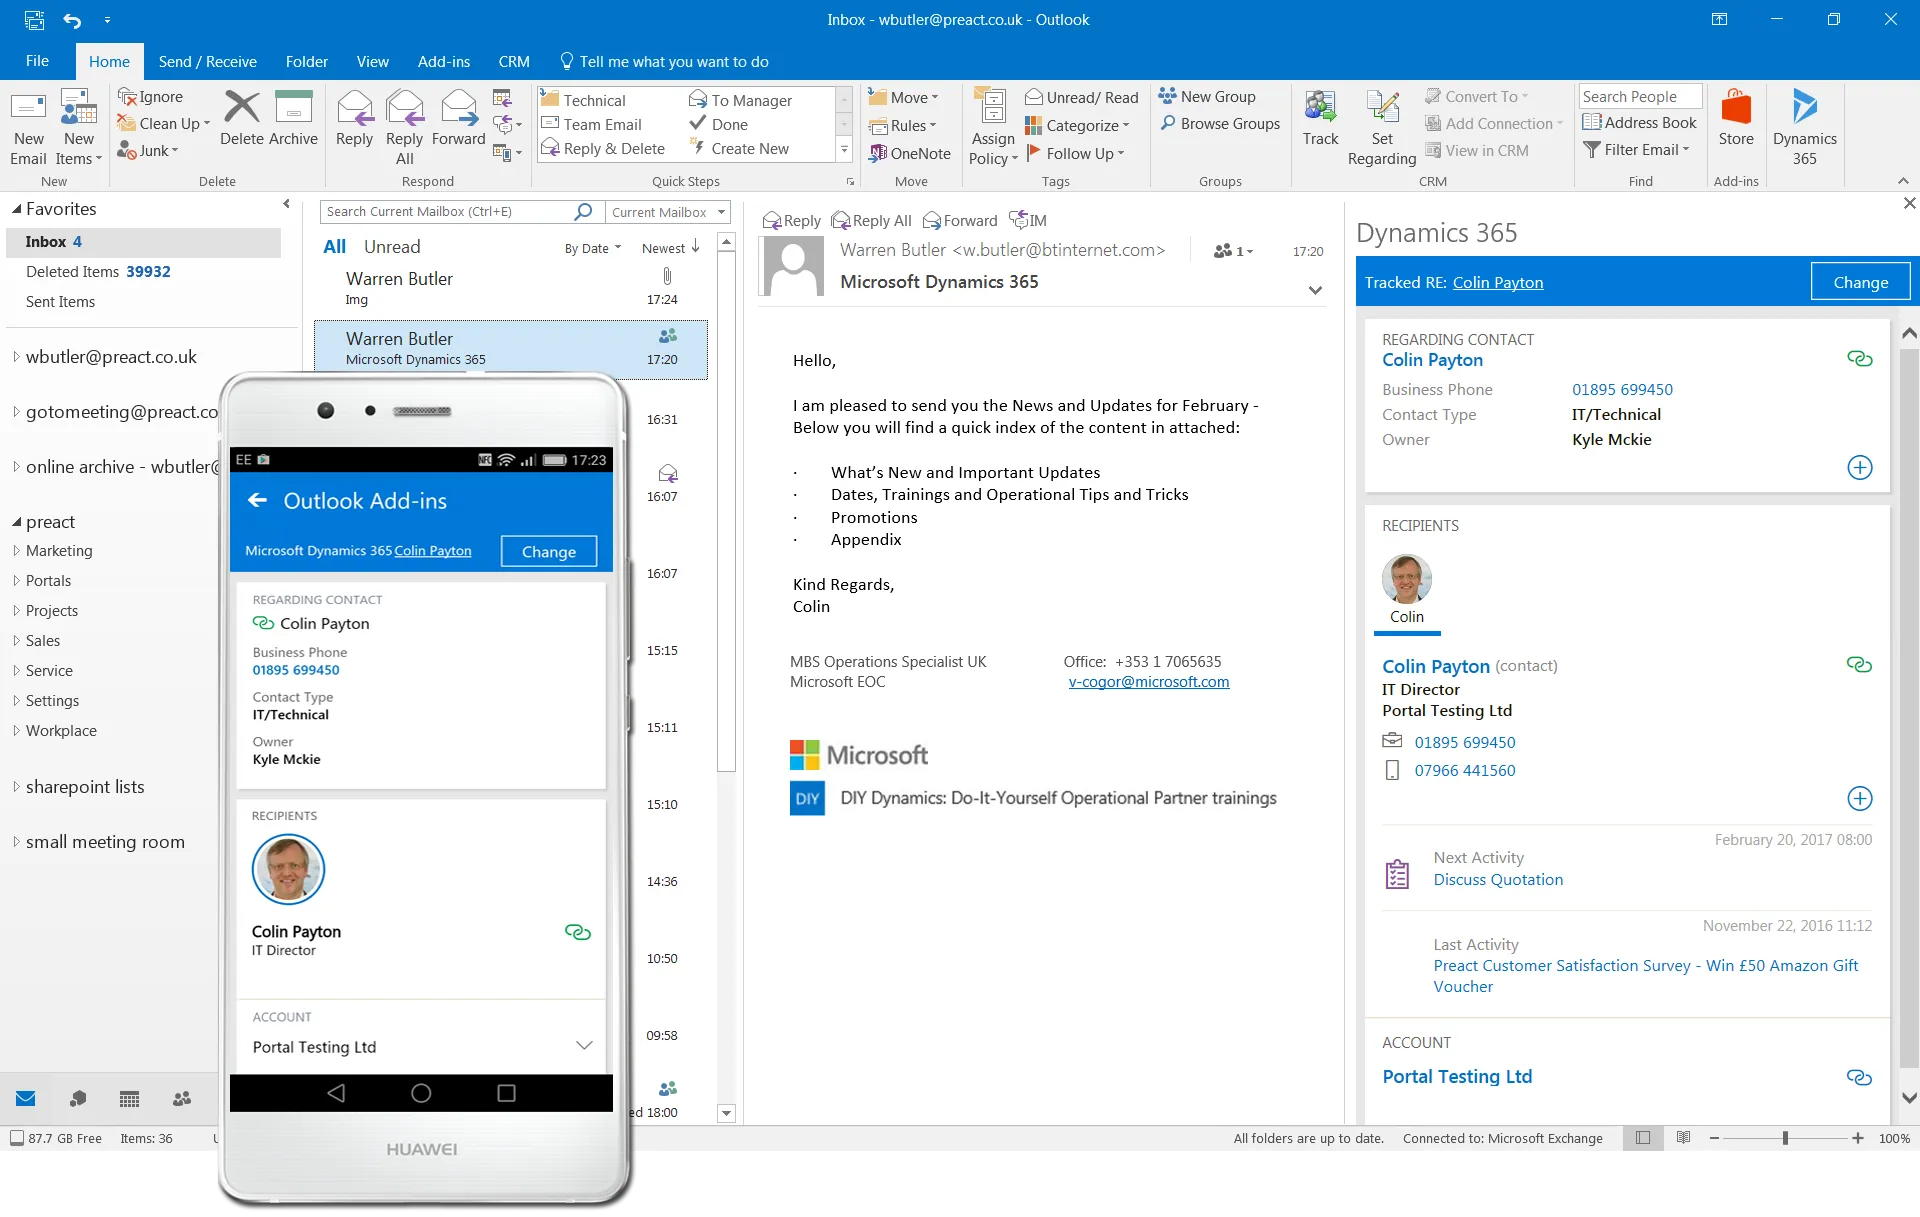This screenshot has height=1217, width=1920.
Task: Show only Unread messages
Action: click(x=392, y=247)
